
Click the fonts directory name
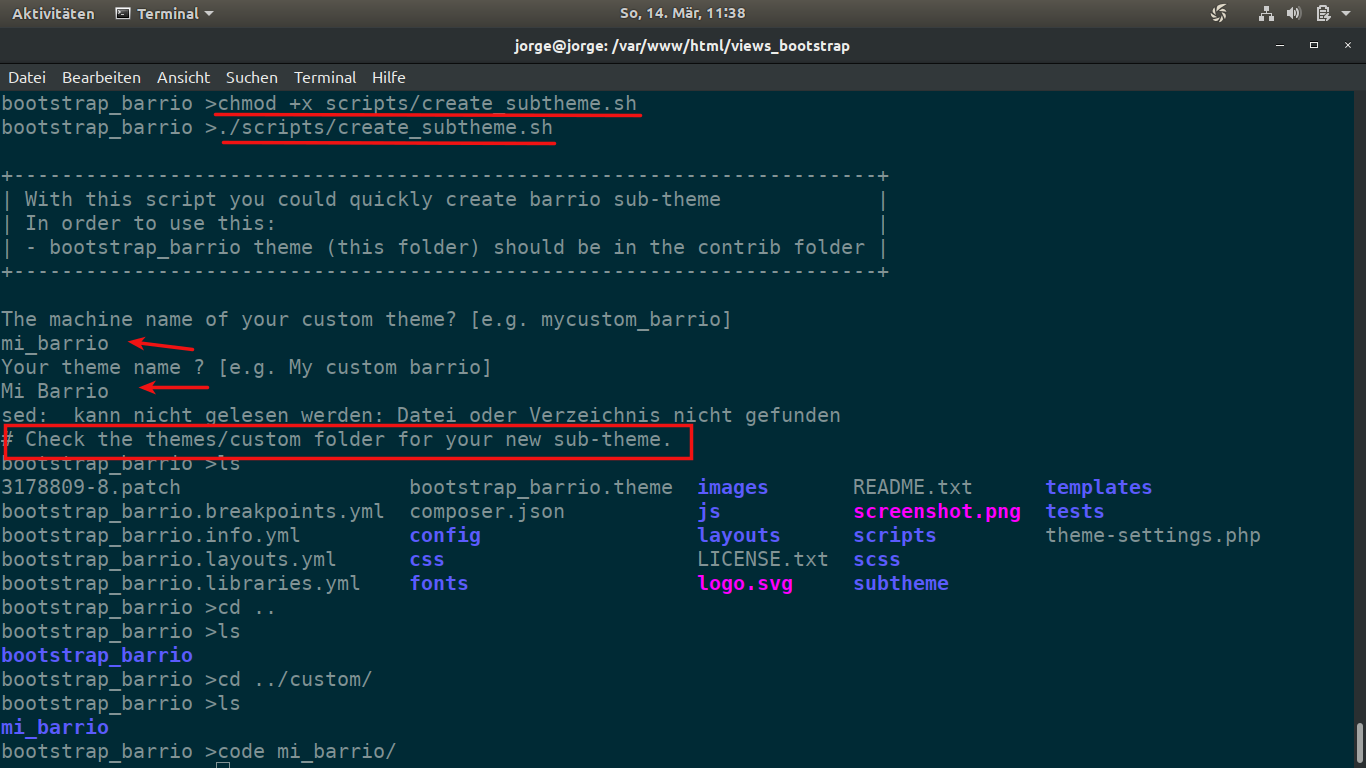pyautogui.click(x=439, y=583)
